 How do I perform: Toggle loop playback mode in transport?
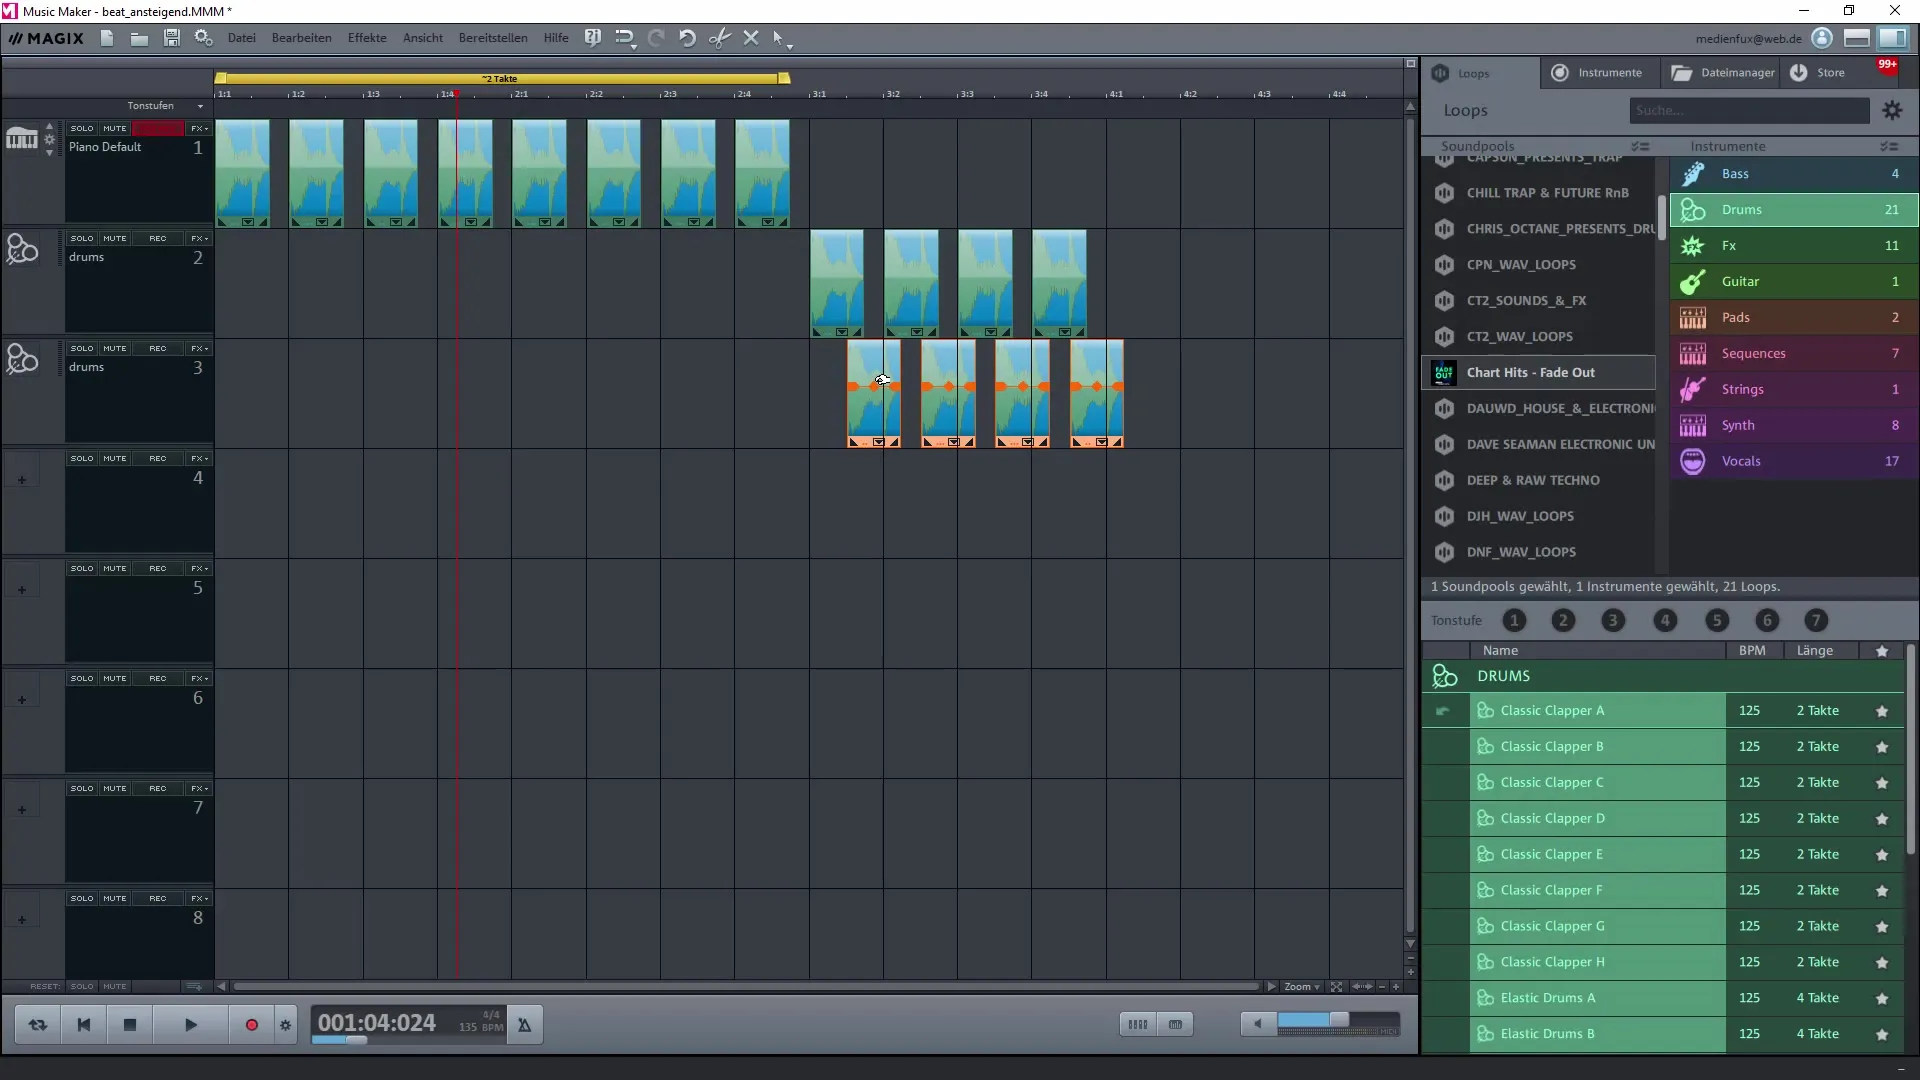(38, 1025)
